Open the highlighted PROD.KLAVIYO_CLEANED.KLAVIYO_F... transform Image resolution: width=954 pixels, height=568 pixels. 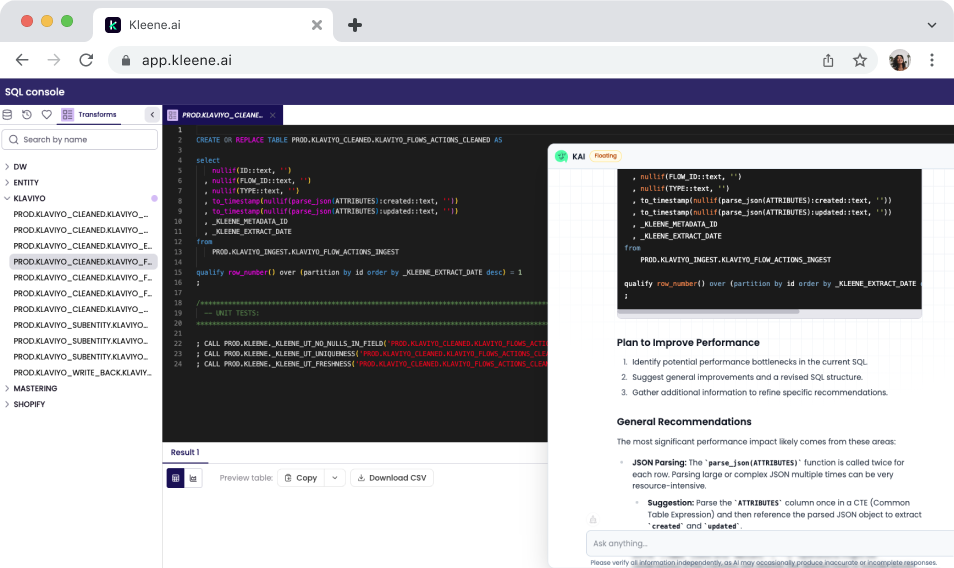tap(83, 261)
